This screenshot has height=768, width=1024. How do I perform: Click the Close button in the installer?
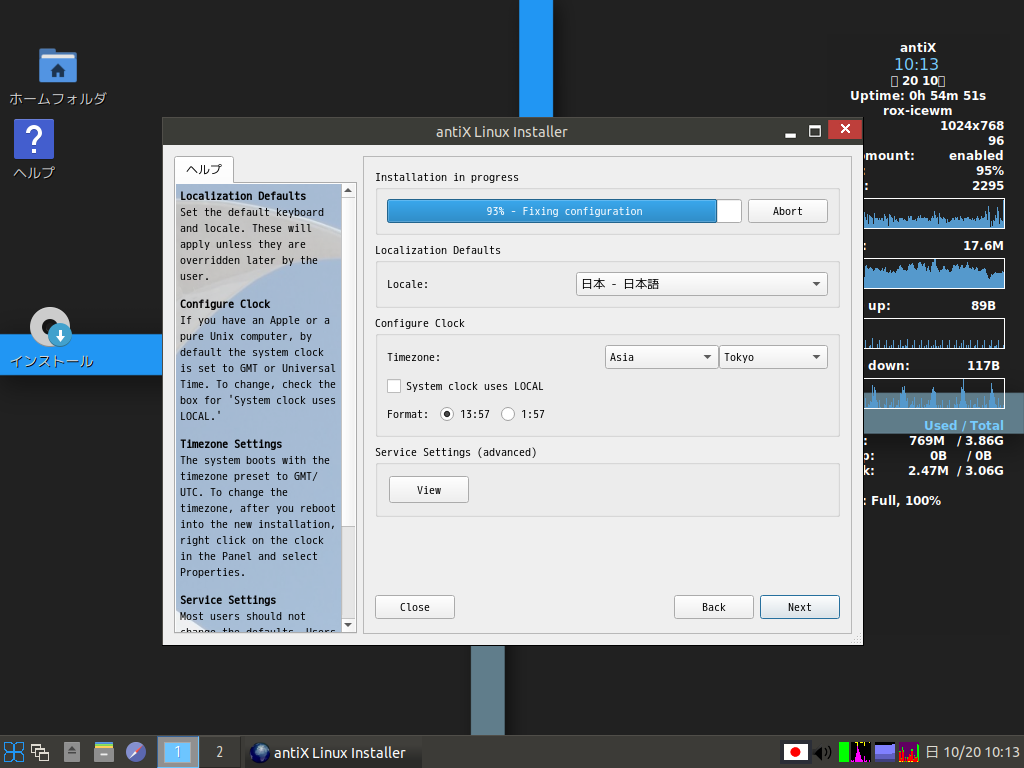415,607
